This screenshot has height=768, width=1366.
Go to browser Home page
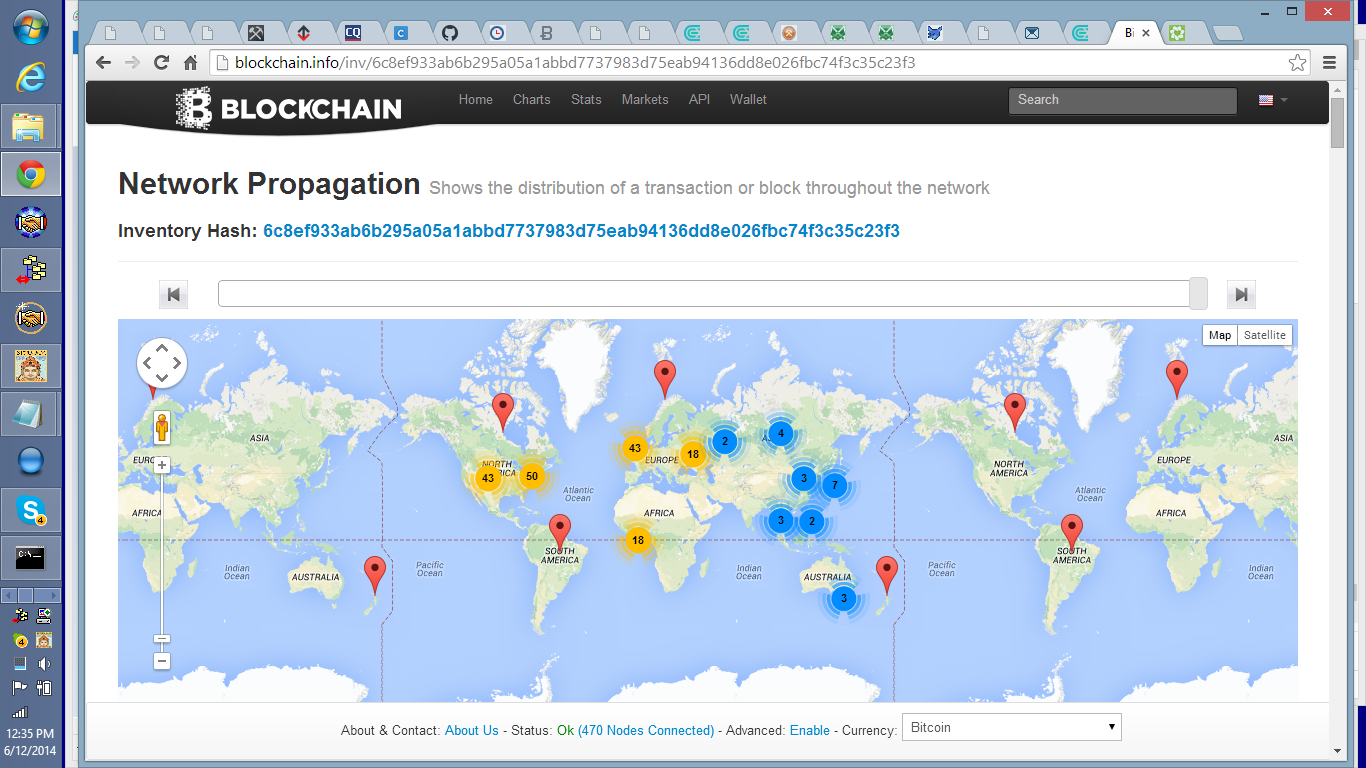(190, 62)
